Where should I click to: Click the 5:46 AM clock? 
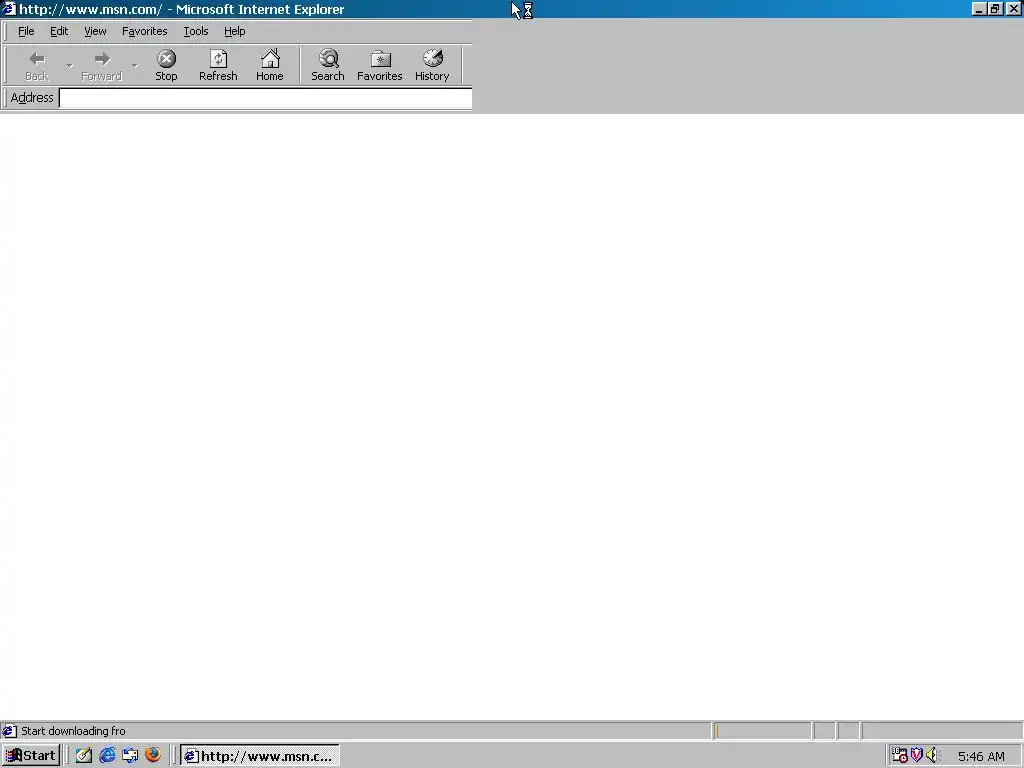[x=981, y=756]
